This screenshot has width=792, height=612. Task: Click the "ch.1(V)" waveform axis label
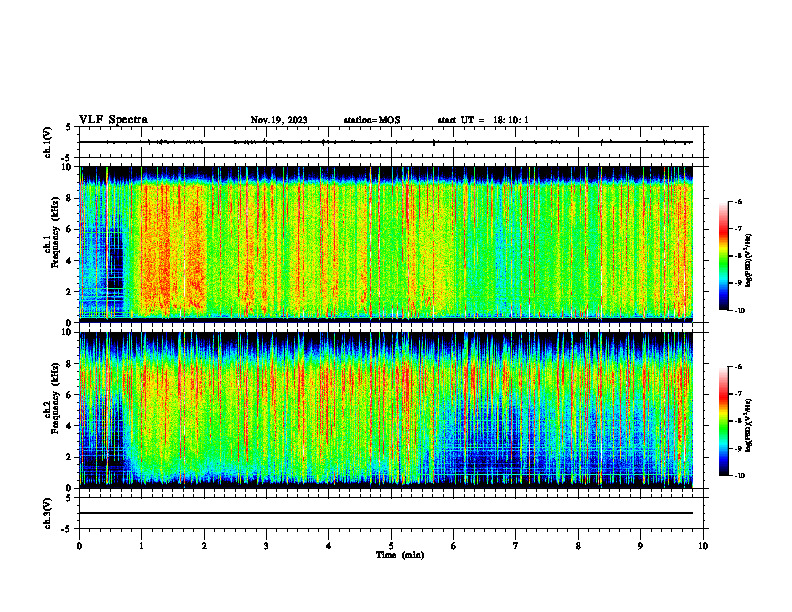click(x=48, y=142)
